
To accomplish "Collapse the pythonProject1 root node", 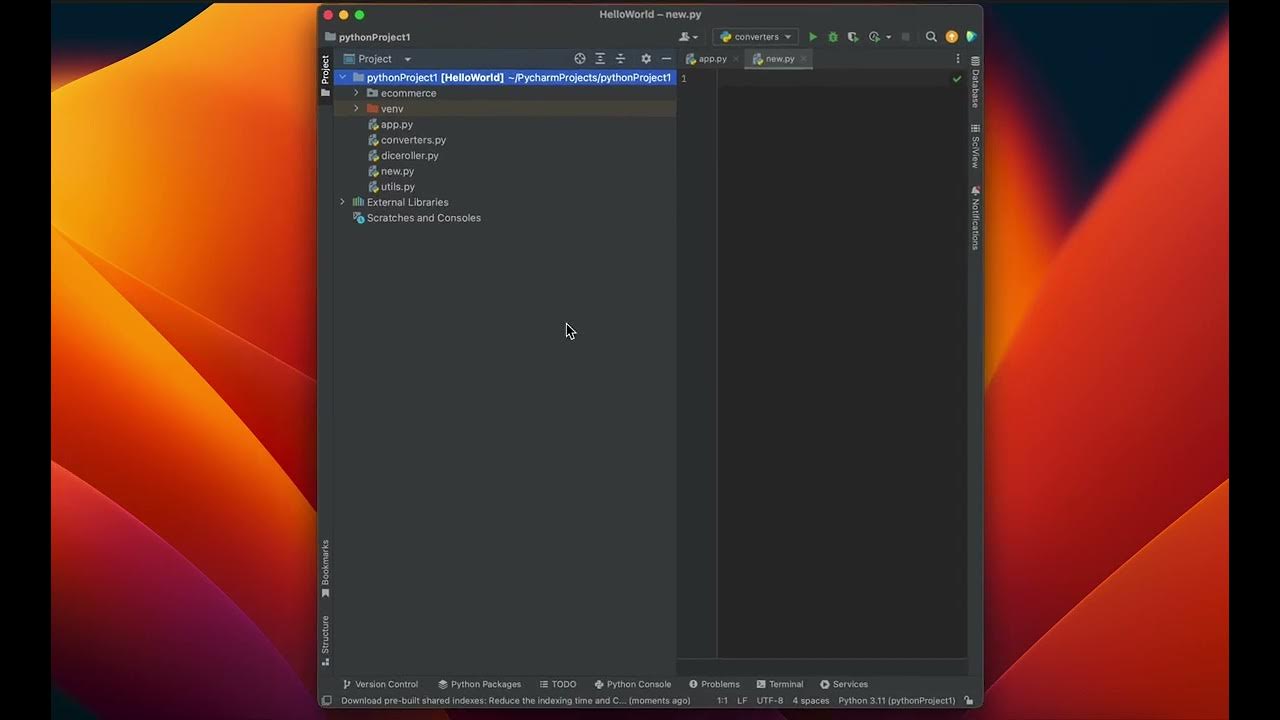I will [343, 77].
